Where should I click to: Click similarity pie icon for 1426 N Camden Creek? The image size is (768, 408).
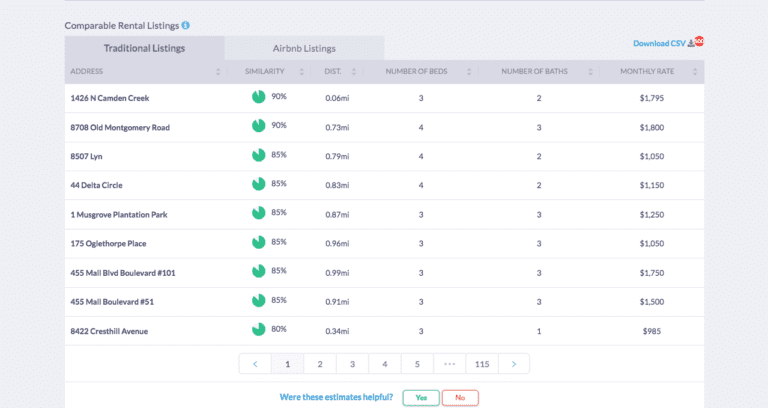(x=259, y=98)
